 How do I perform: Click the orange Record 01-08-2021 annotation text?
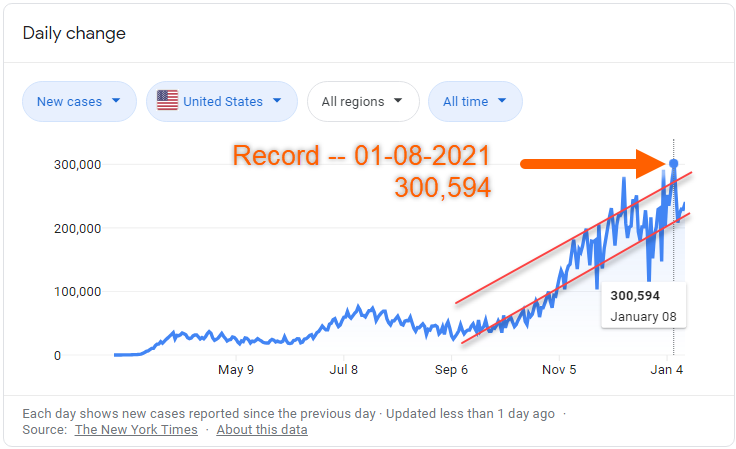coord(361,156)
